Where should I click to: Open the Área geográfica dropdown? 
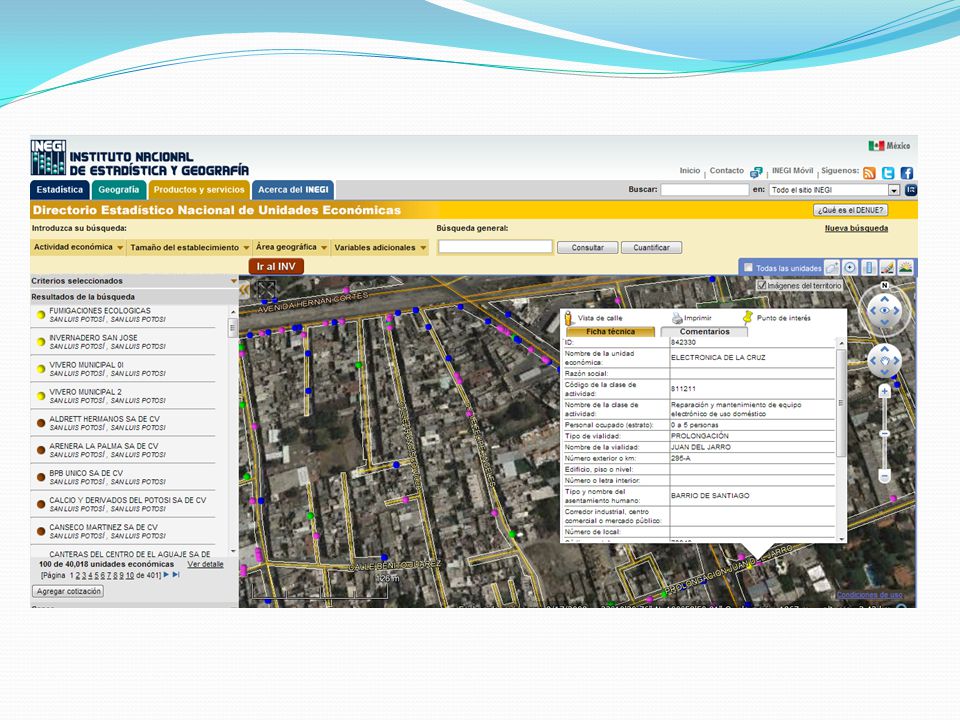[x=291, y=247]
